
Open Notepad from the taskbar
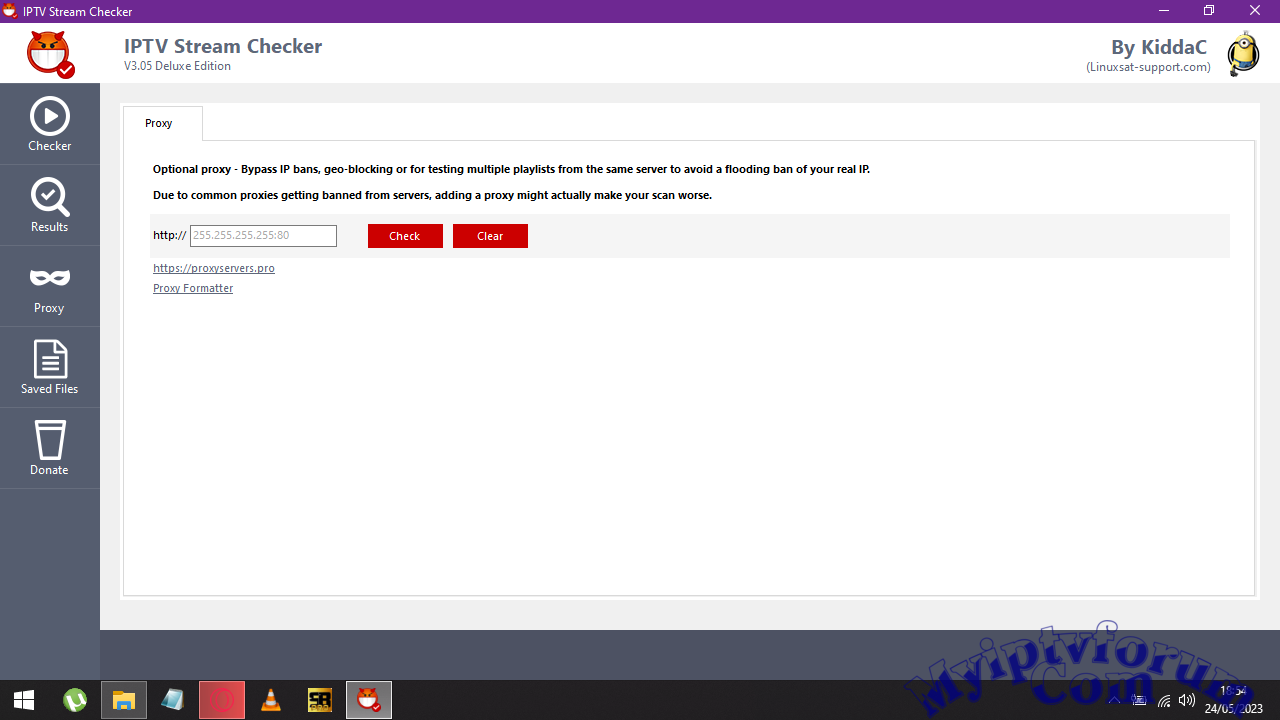[x=172, y=699]
